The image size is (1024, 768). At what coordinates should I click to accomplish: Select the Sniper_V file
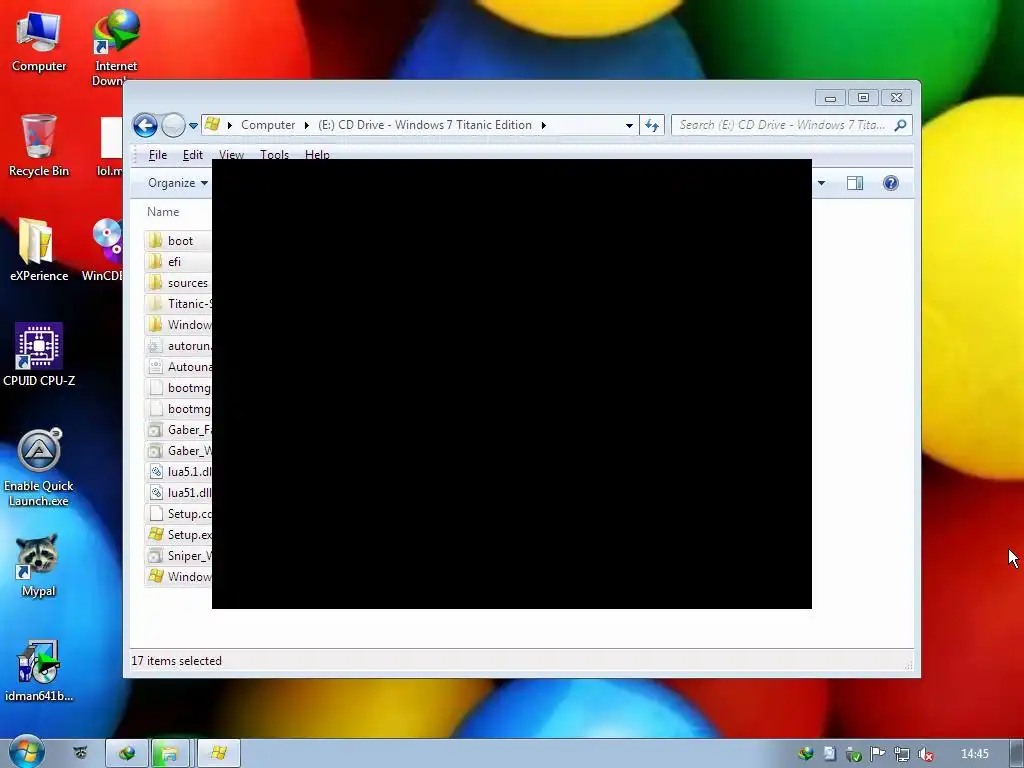tap(178, 556)
